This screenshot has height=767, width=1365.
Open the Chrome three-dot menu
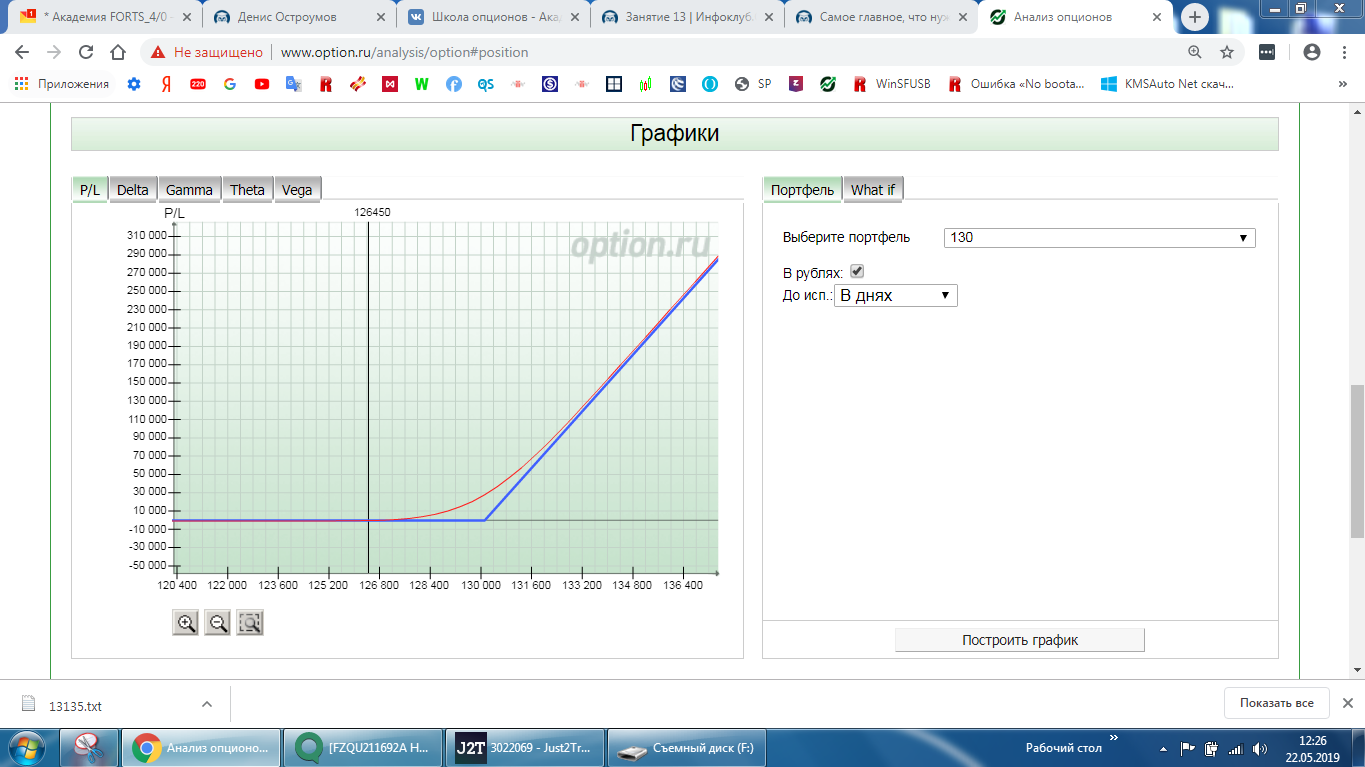coord(1343,52)
